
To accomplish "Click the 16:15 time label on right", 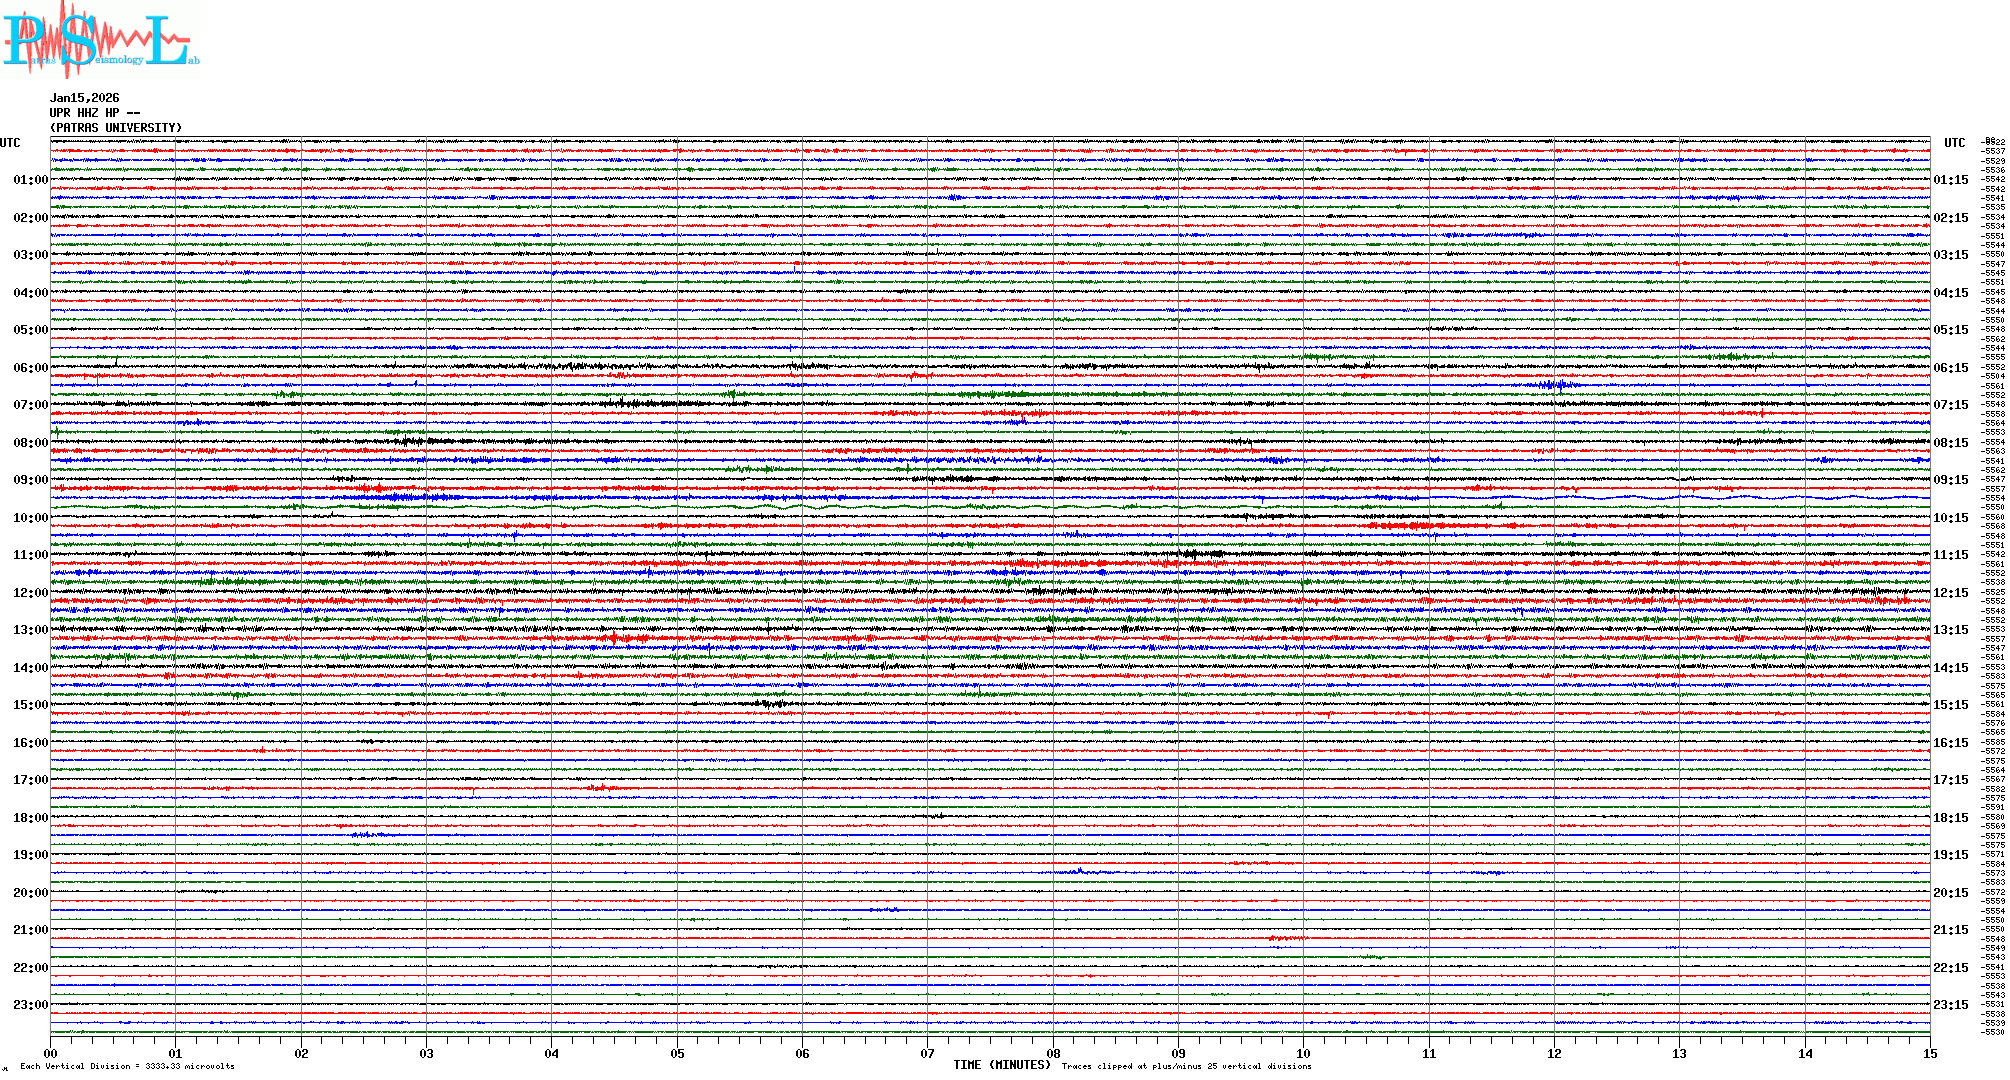I will click(x=1950, y=743).
